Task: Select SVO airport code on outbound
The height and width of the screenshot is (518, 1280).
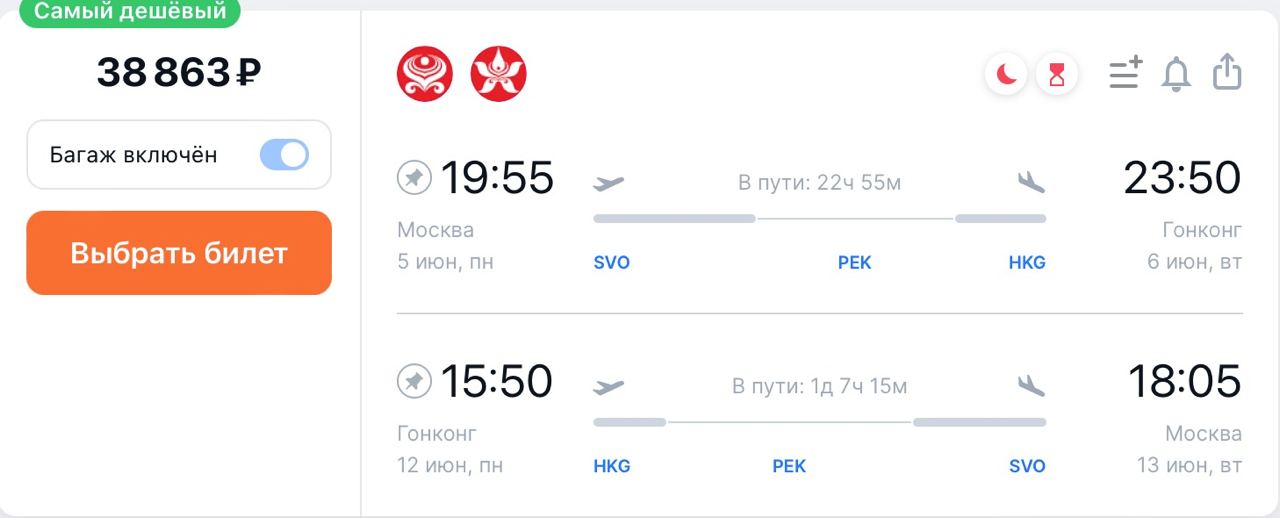Action: tap(612, 263)
